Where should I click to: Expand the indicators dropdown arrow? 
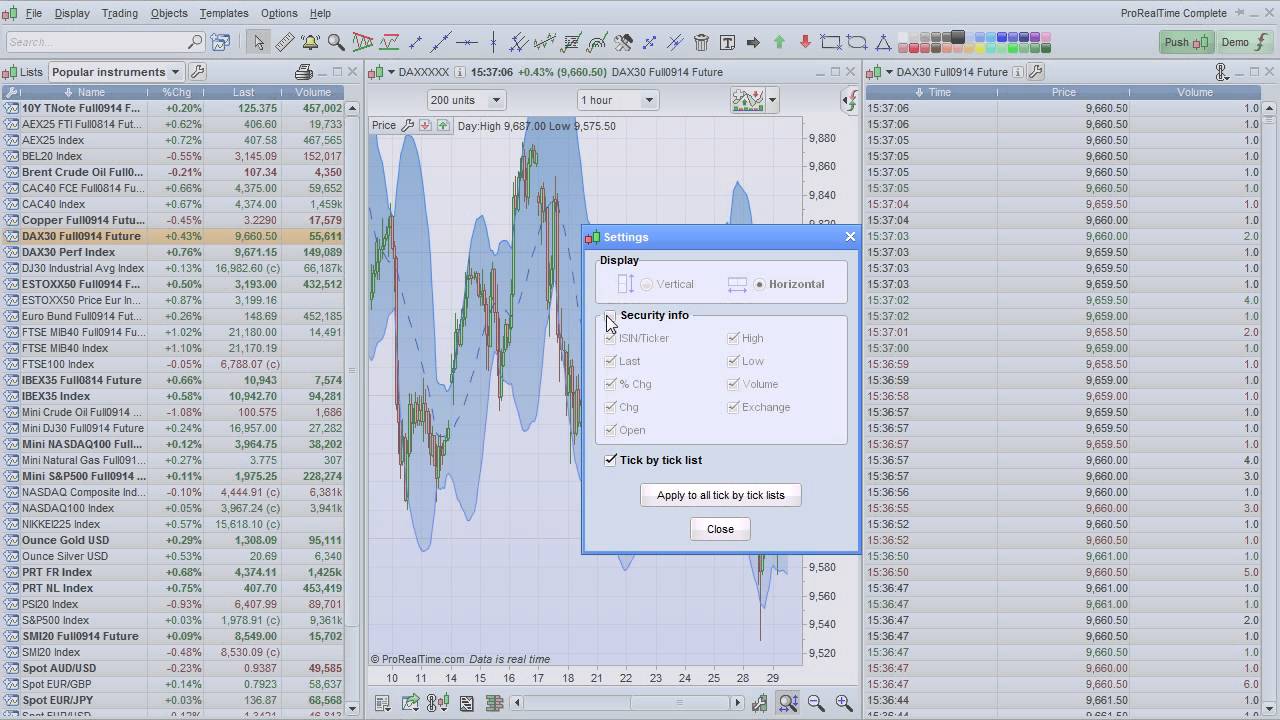point(772,100)
